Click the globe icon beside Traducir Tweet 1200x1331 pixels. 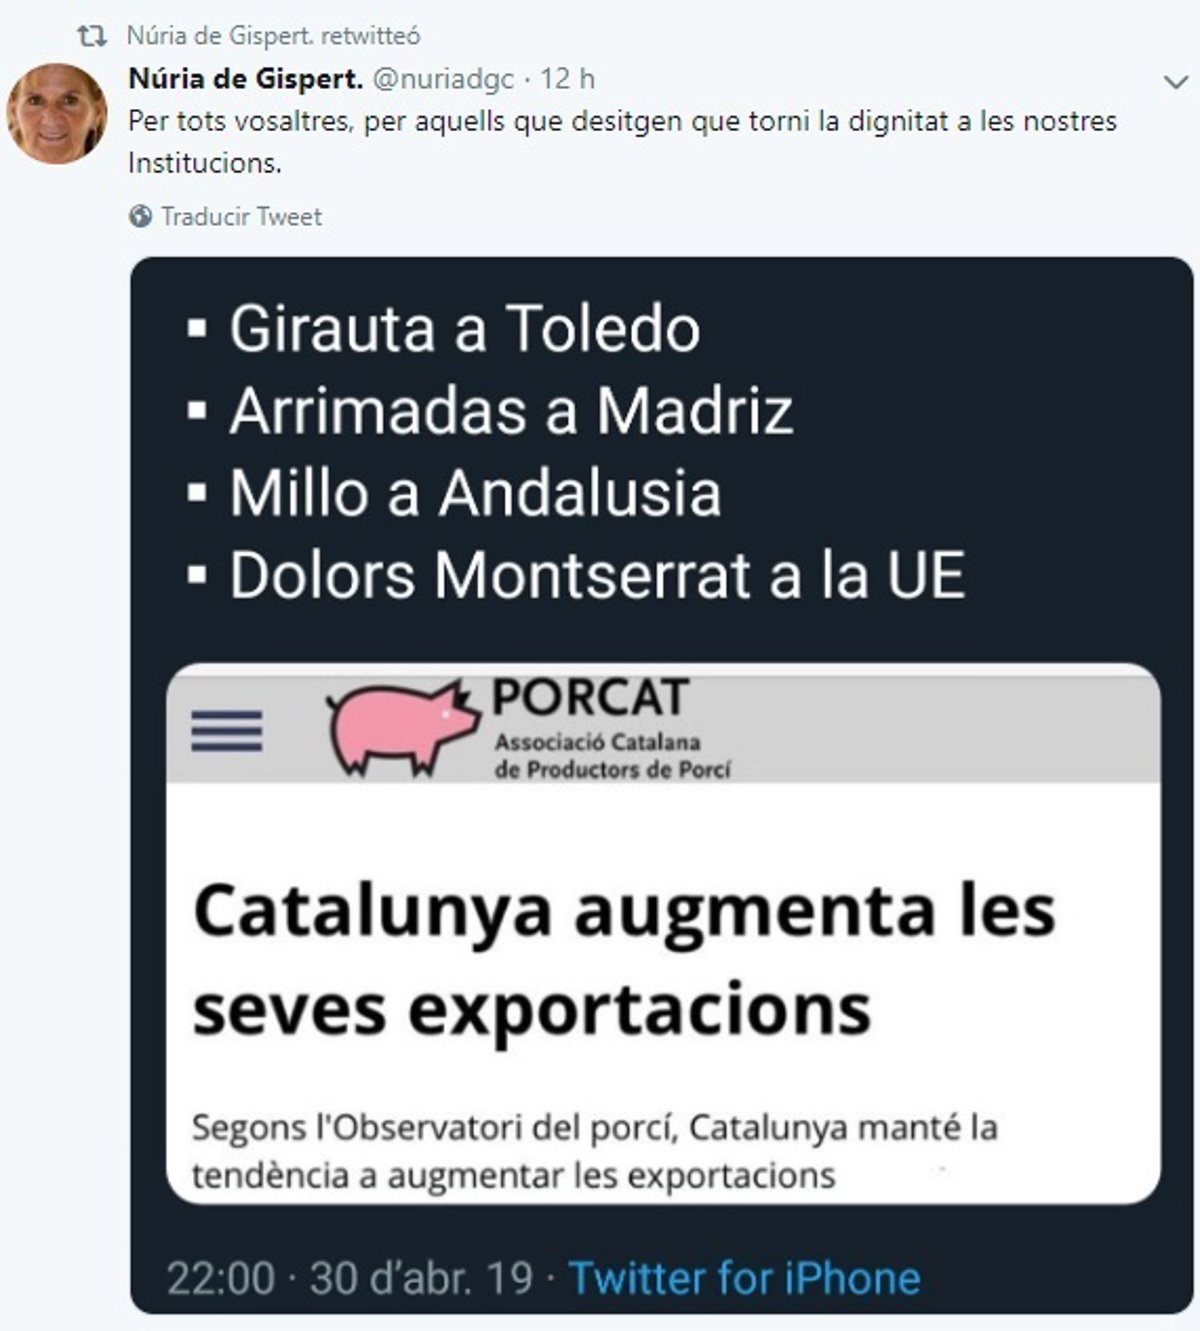click(x=141, y=216)
